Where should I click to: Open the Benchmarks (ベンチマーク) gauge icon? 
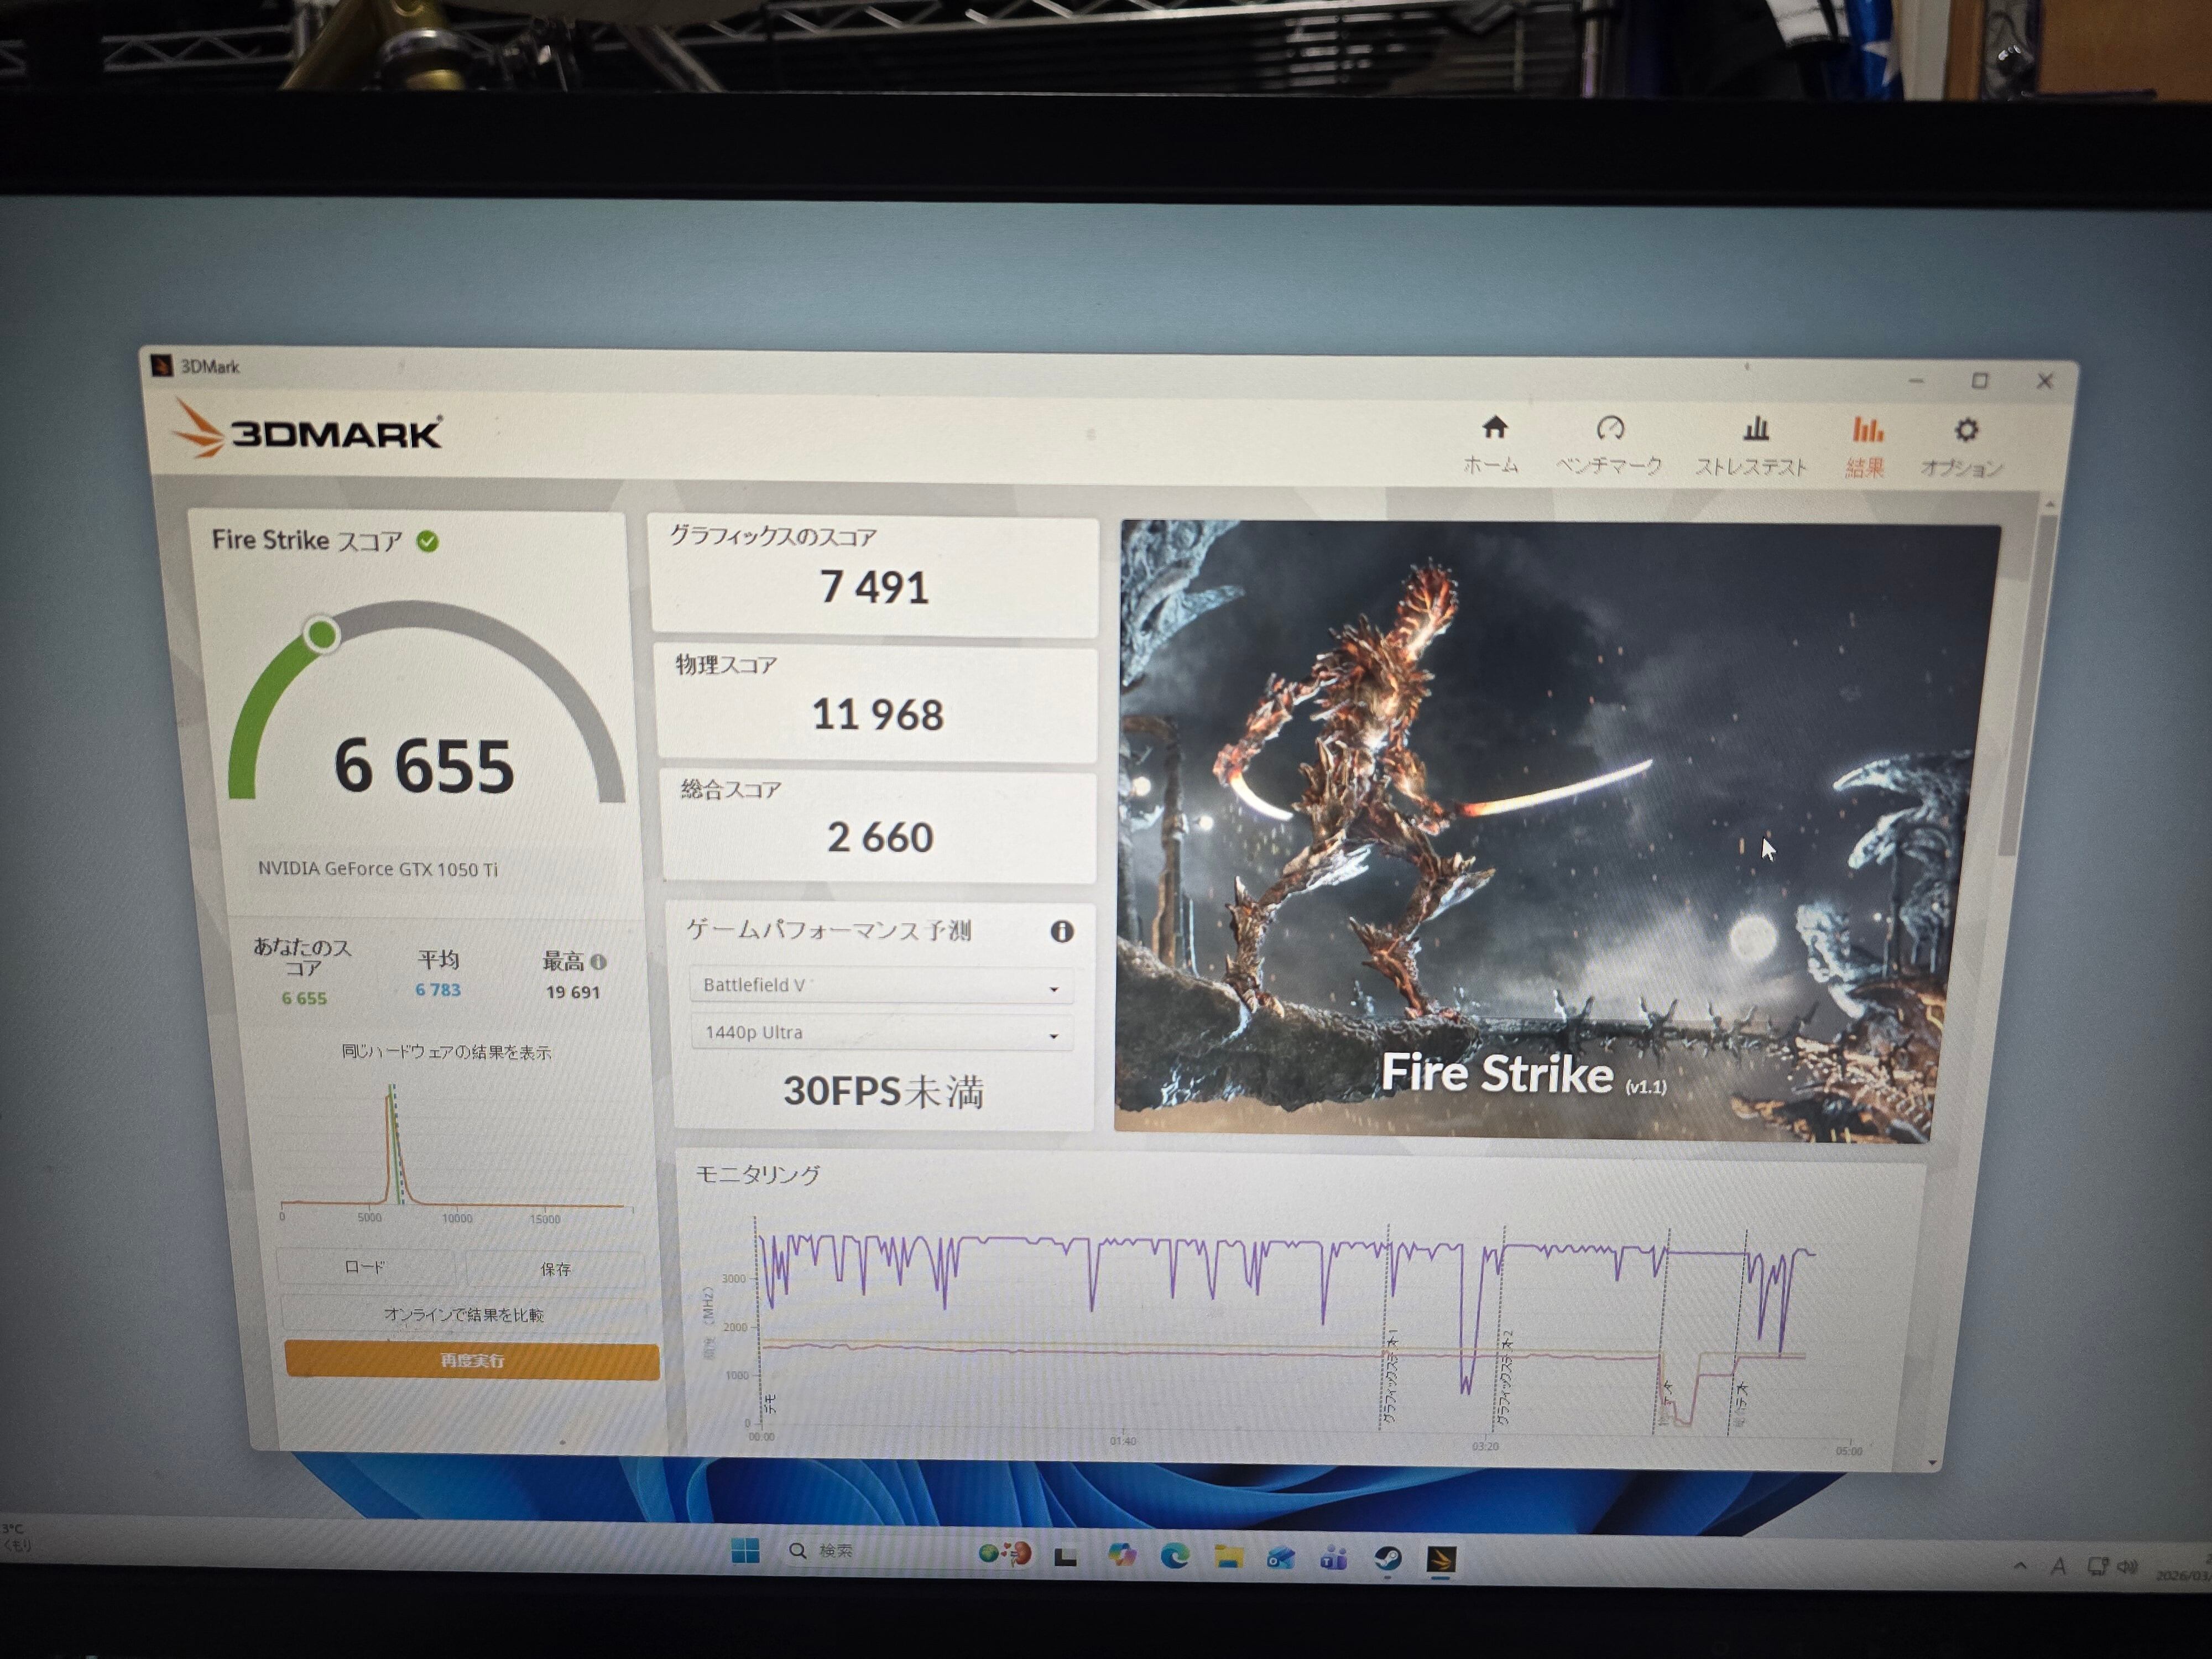tap(1610, 430)
